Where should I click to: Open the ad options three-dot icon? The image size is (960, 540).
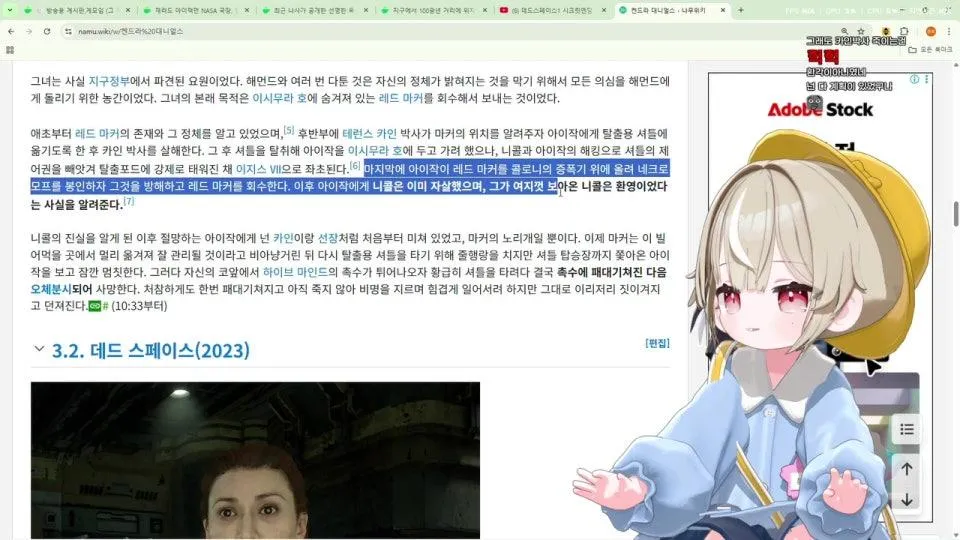point(926,80)
